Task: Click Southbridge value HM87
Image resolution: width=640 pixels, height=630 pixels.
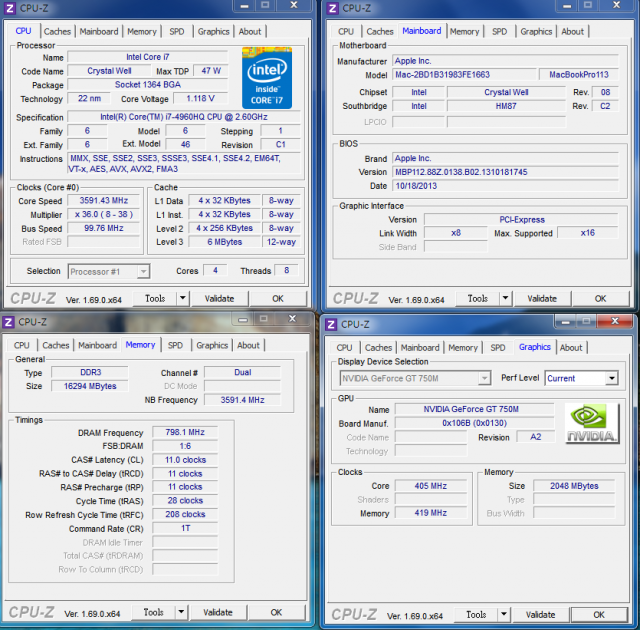Action: pos(506,106)
